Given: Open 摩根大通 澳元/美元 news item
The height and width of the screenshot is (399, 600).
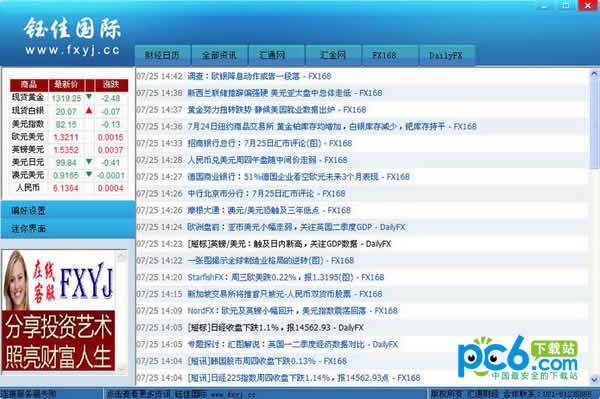Looking at the screenshot, I should pos(269,210).
